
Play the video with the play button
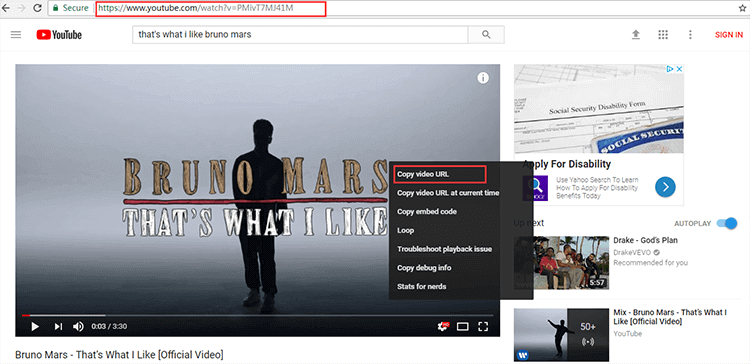[x=35, y=326]
